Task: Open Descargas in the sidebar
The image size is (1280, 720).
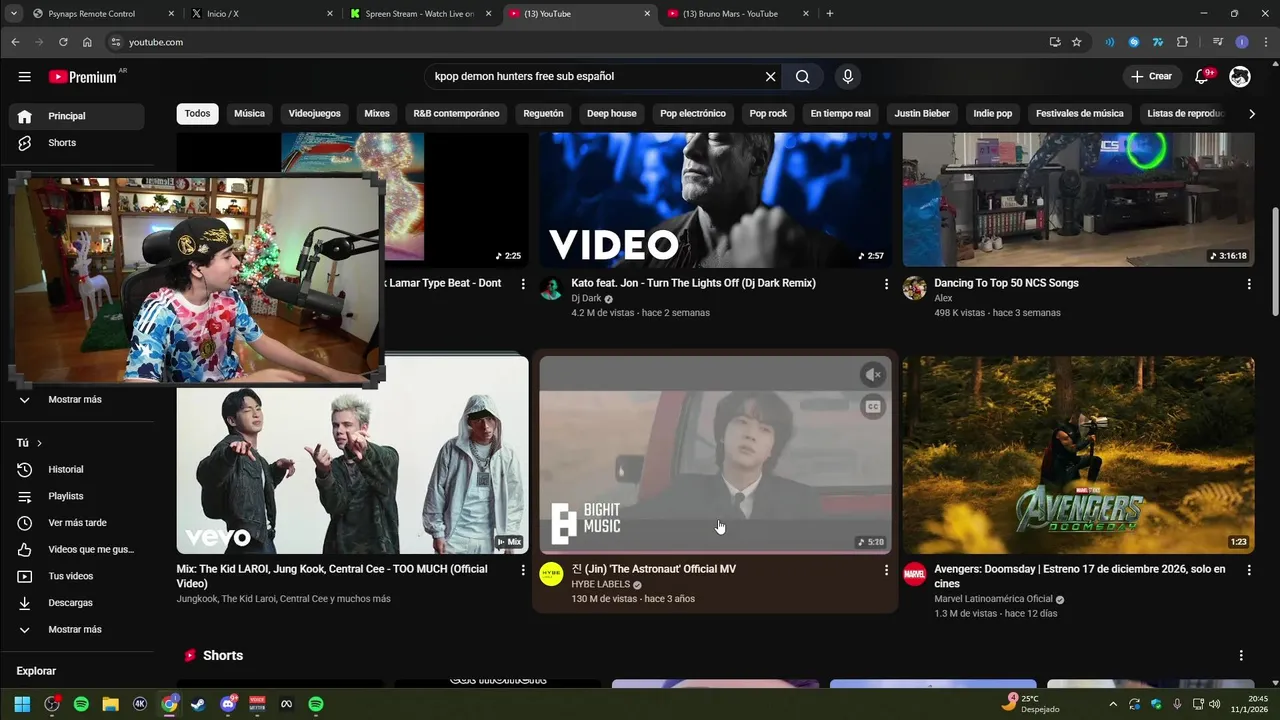Action: [77, 603]
